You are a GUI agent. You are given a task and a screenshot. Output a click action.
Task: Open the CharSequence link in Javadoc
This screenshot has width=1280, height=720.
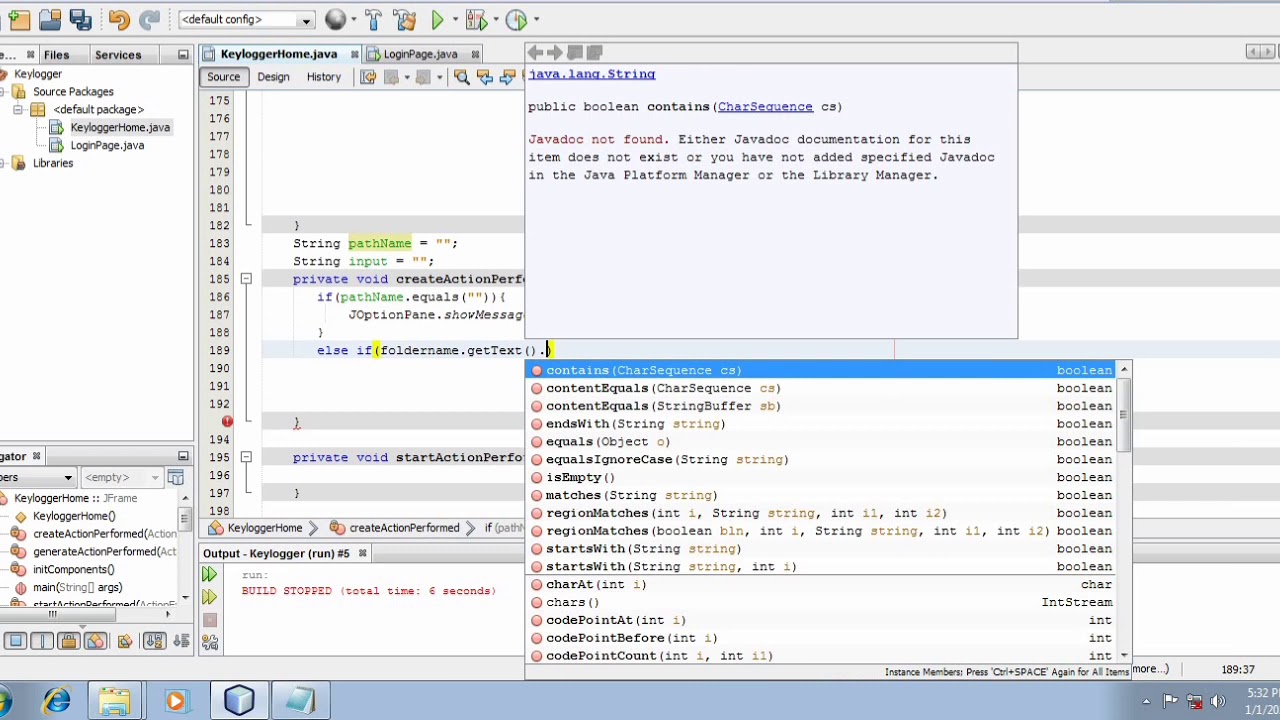(x=765, y=107)
